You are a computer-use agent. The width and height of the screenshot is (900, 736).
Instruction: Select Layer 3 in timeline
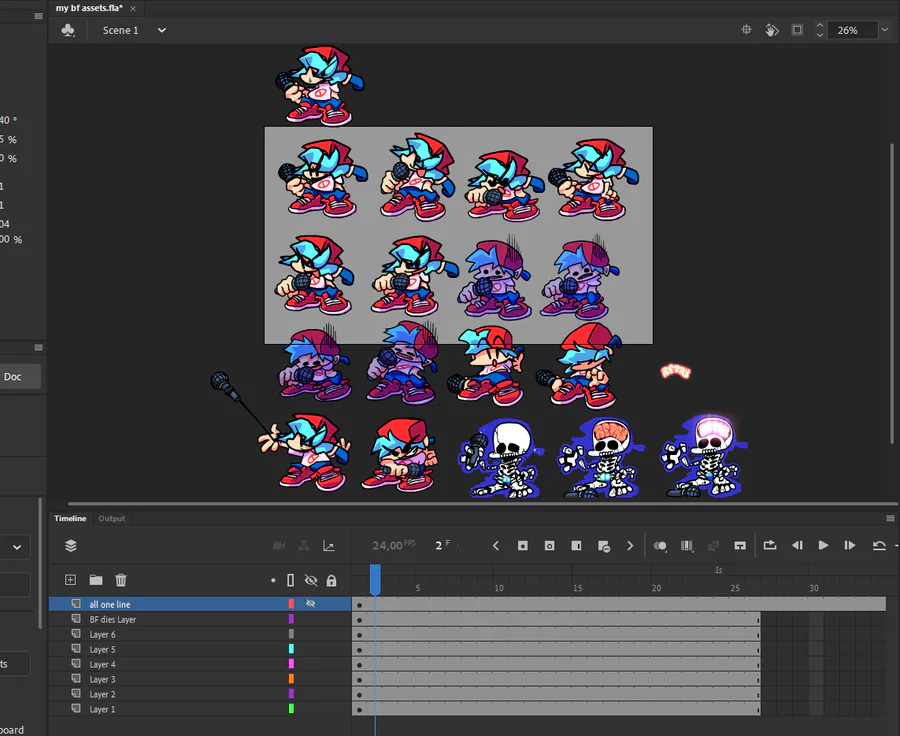pos(200,679)
